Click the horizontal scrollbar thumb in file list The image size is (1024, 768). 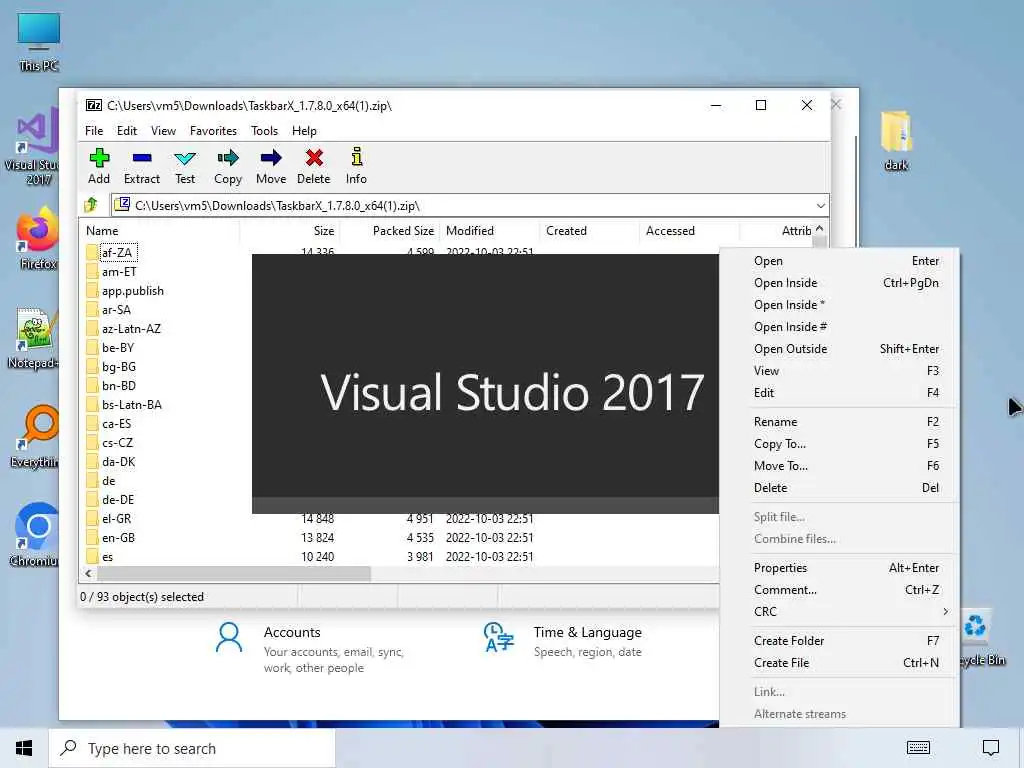[x=234, y=573]
